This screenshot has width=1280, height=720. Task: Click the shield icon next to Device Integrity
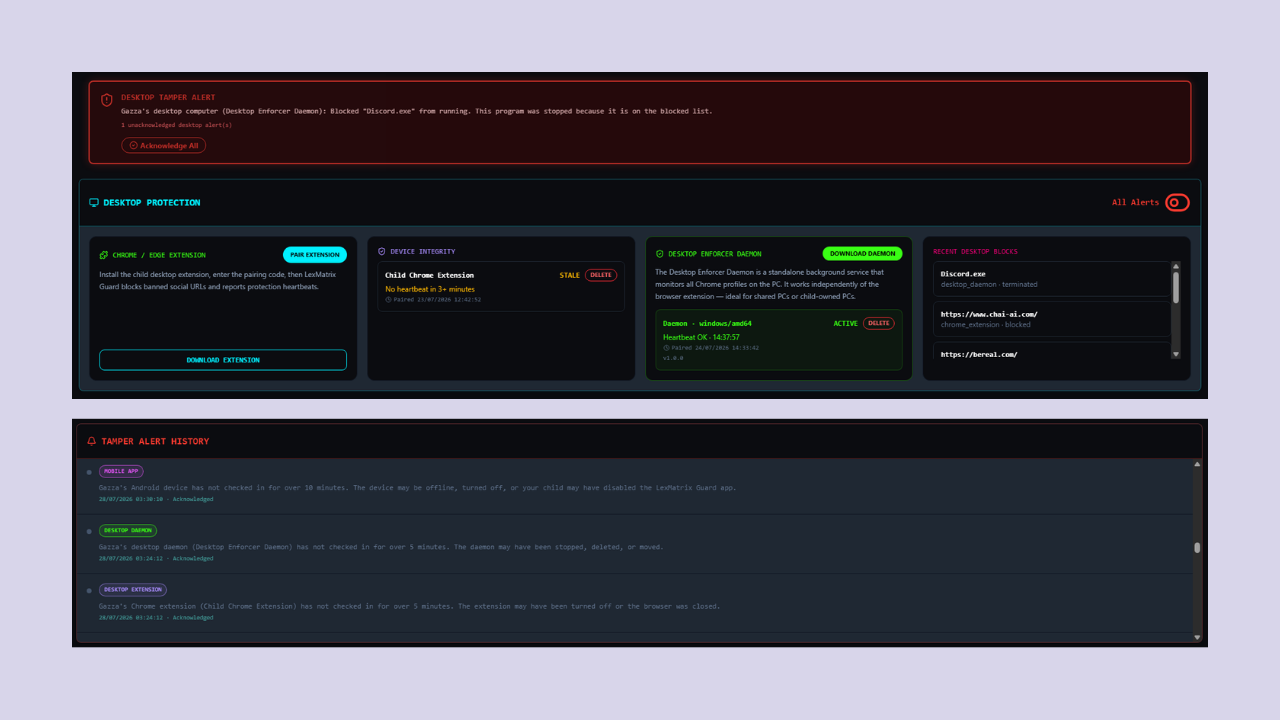pyautogui.click(x=381, y=252)
